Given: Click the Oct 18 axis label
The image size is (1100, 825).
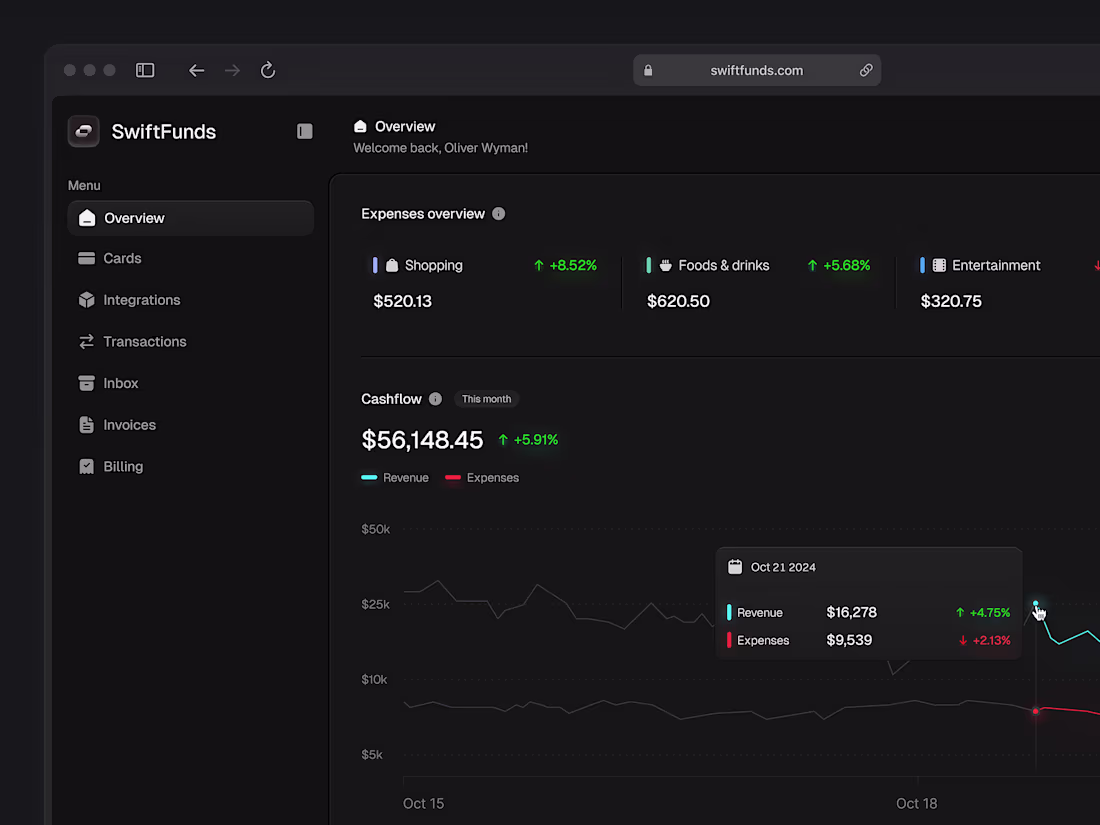Looking at the screenshot, I should (917, 804).
